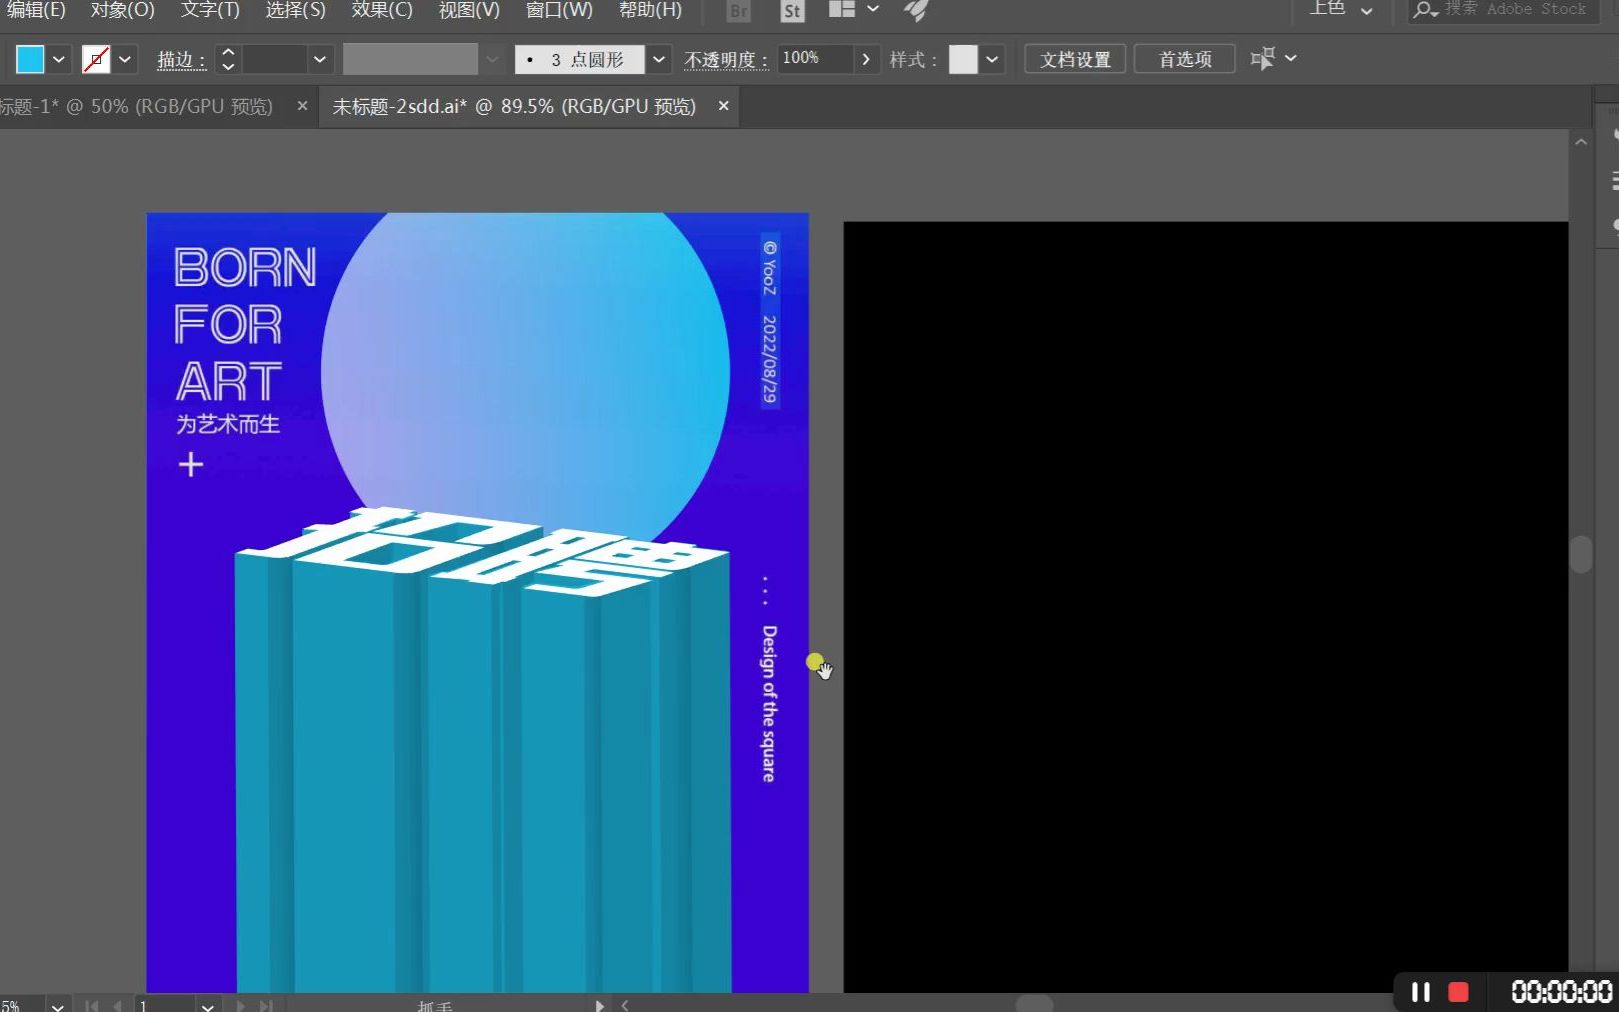The width and height of the screenshot is (1619, 1012).
Task: Expand the stroke weight dropdown arrow
Action: 320,59
